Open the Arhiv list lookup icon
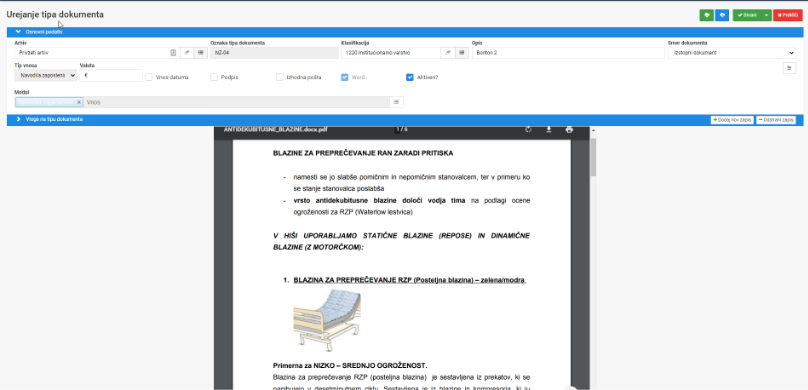 click(x=200, y=53)
